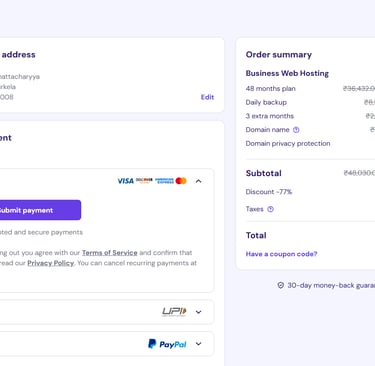
Task: Click the 30-day money-back guarantee text
Action: pyautogui.click(x=331, y=285)
